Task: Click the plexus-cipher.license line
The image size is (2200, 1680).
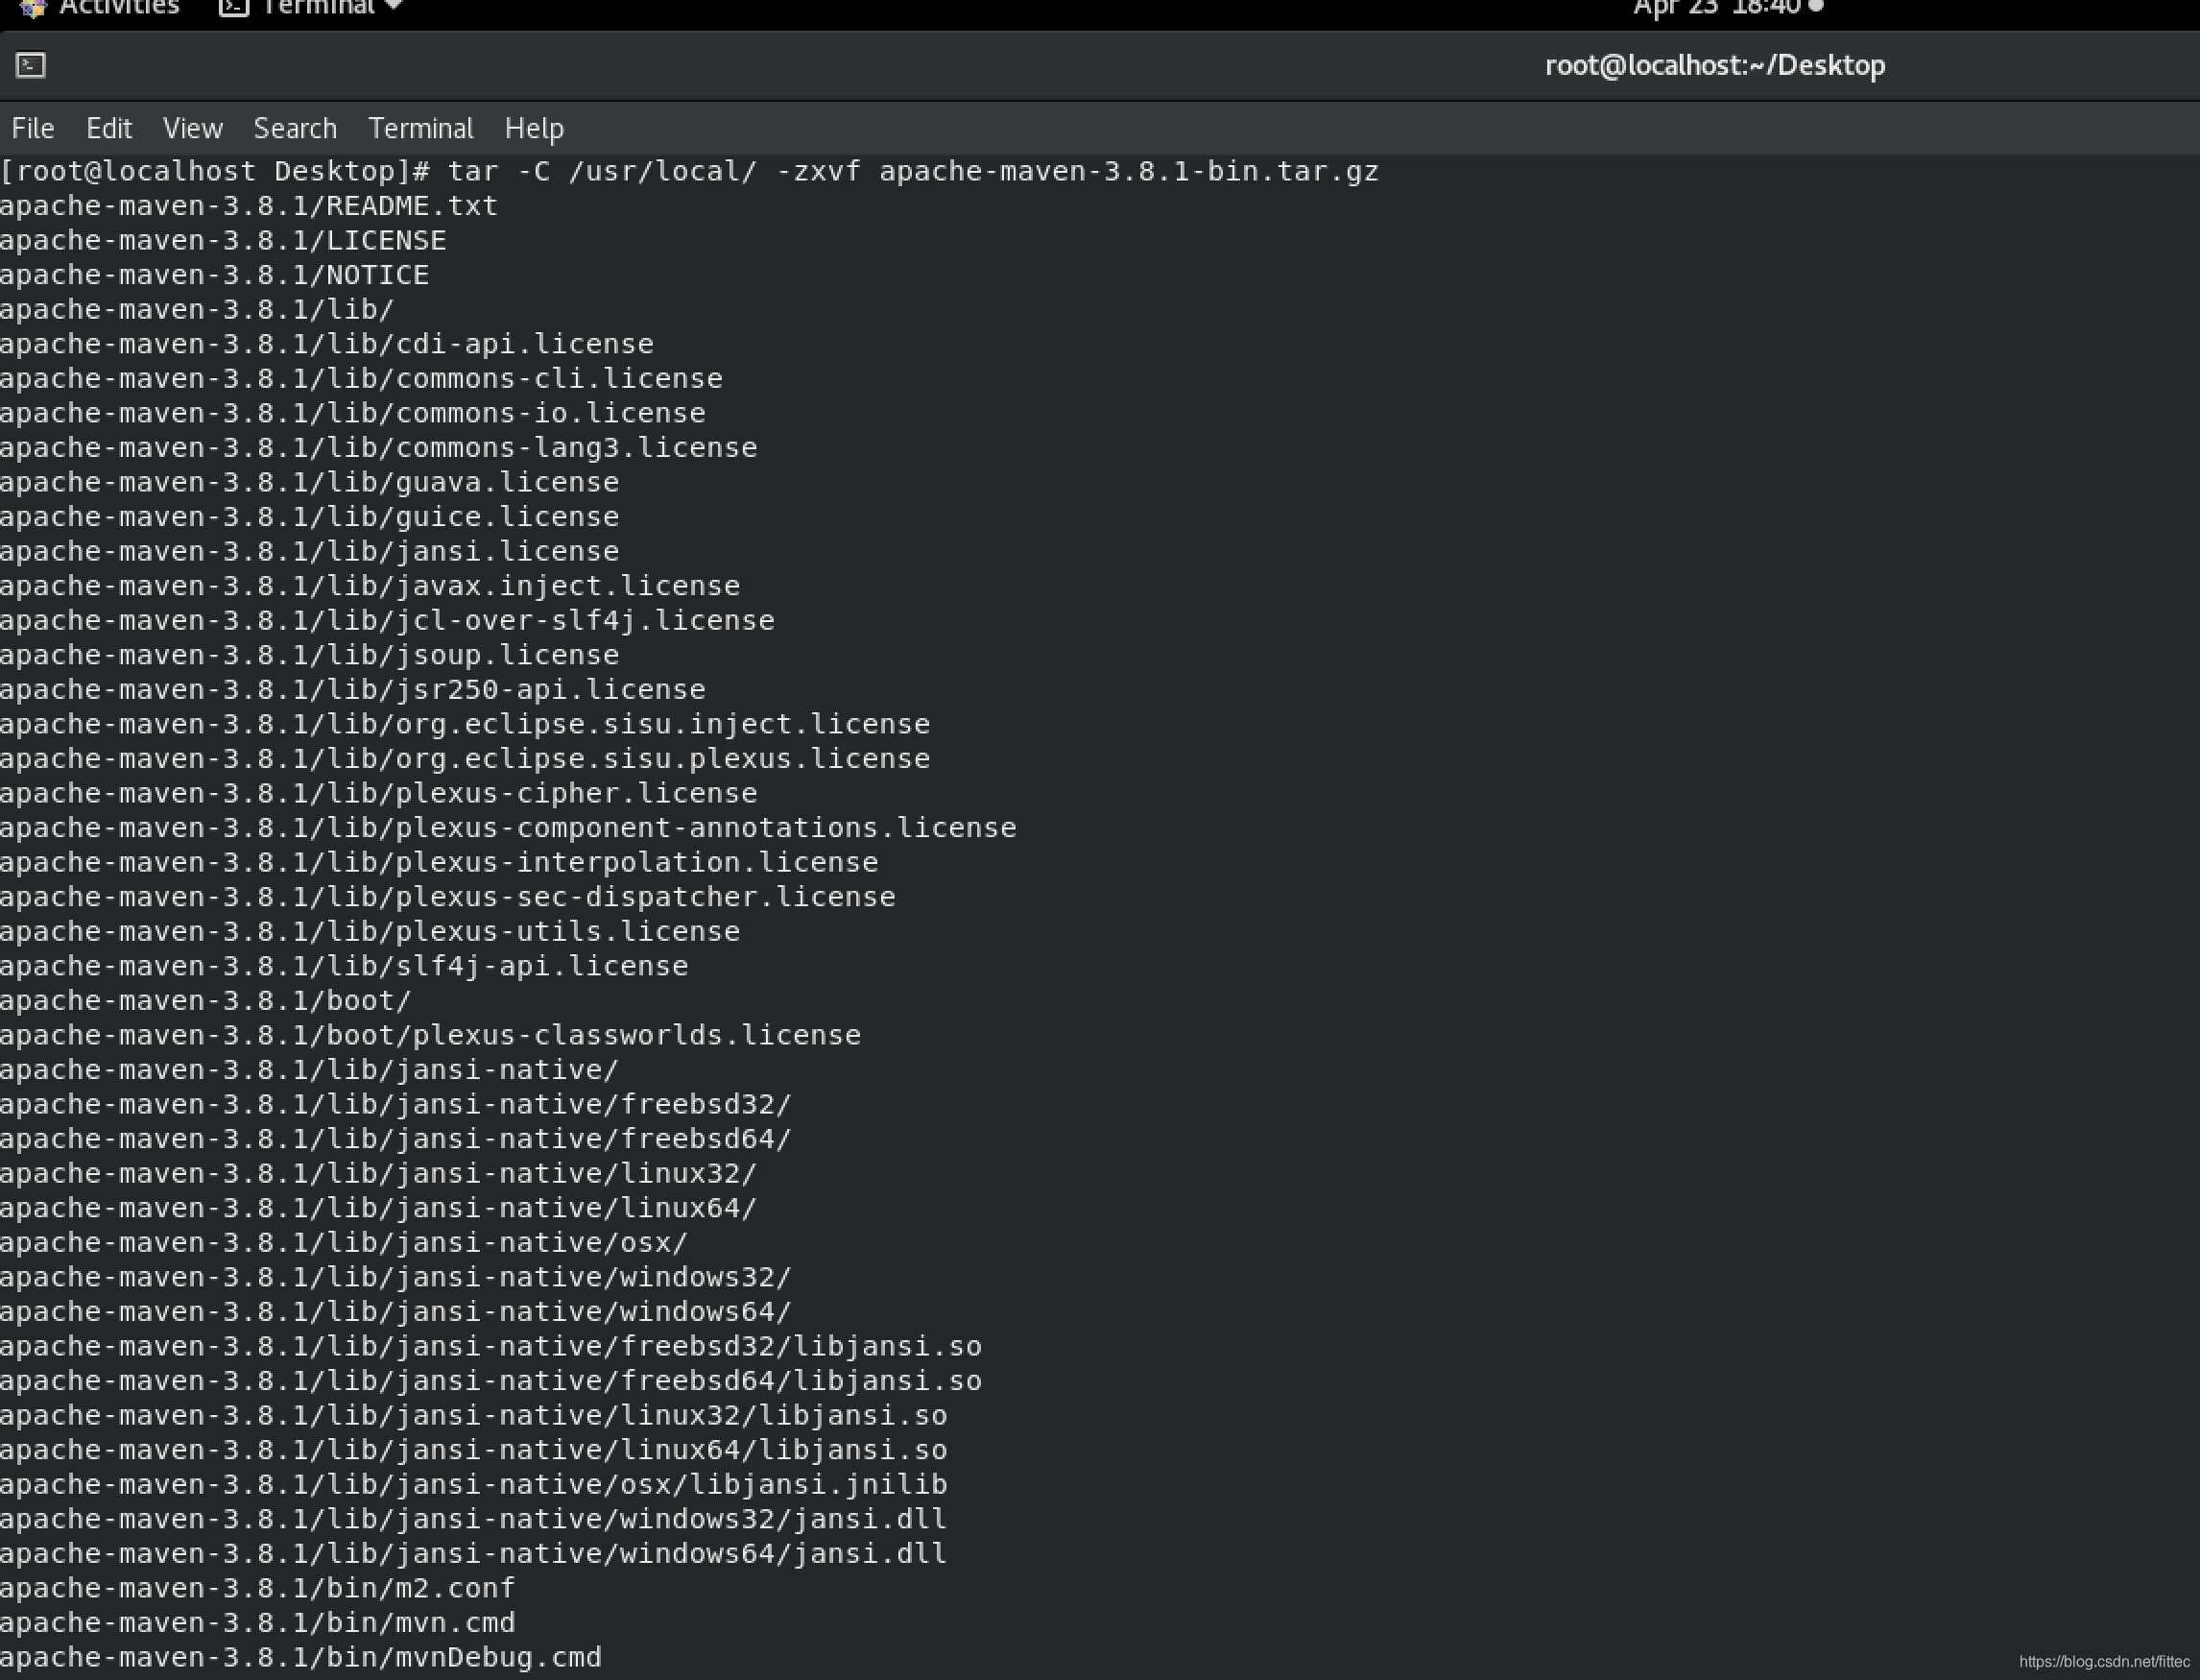Action: coord(379,793)
